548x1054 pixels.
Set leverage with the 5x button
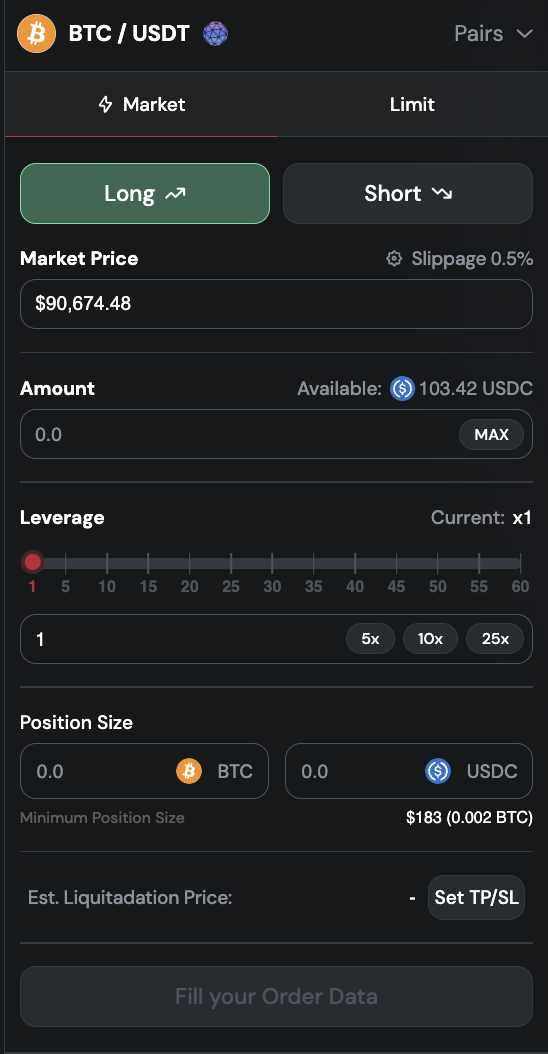click(370, 639)
